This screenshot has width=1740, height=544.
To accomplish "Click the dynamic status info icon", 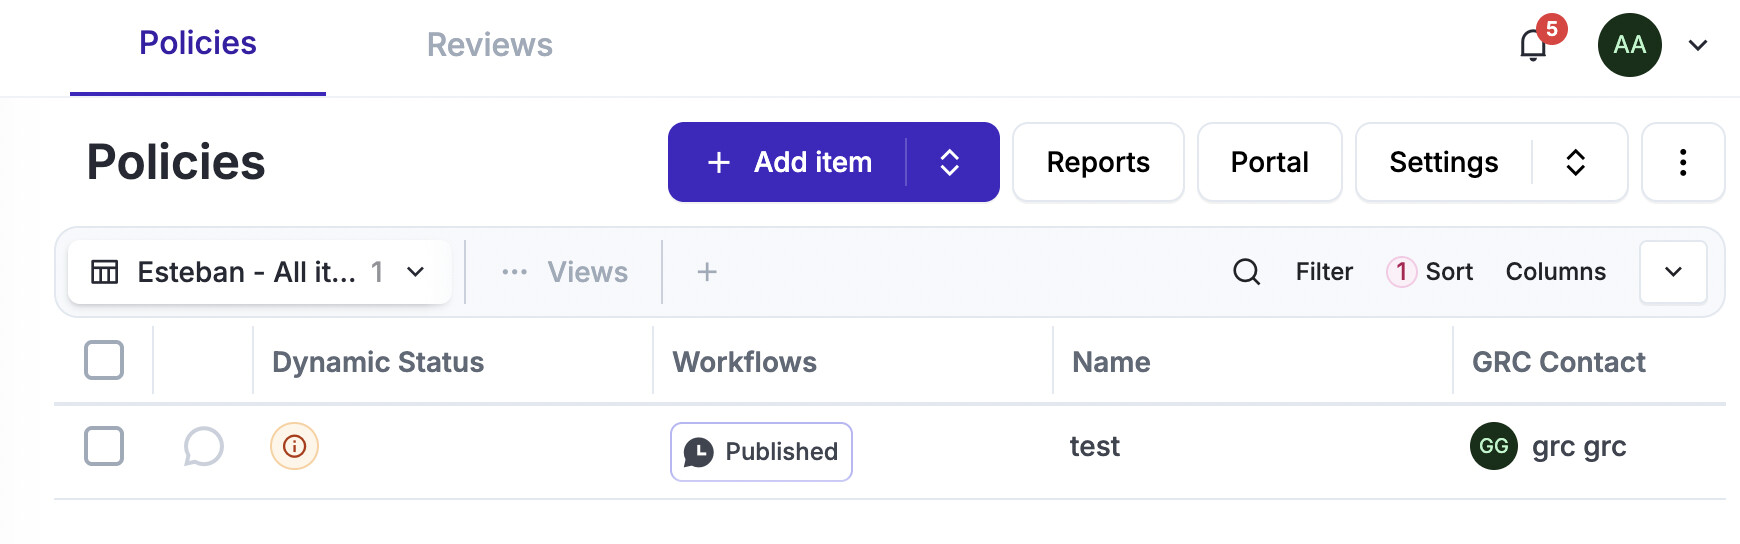I will coord(294,446).
